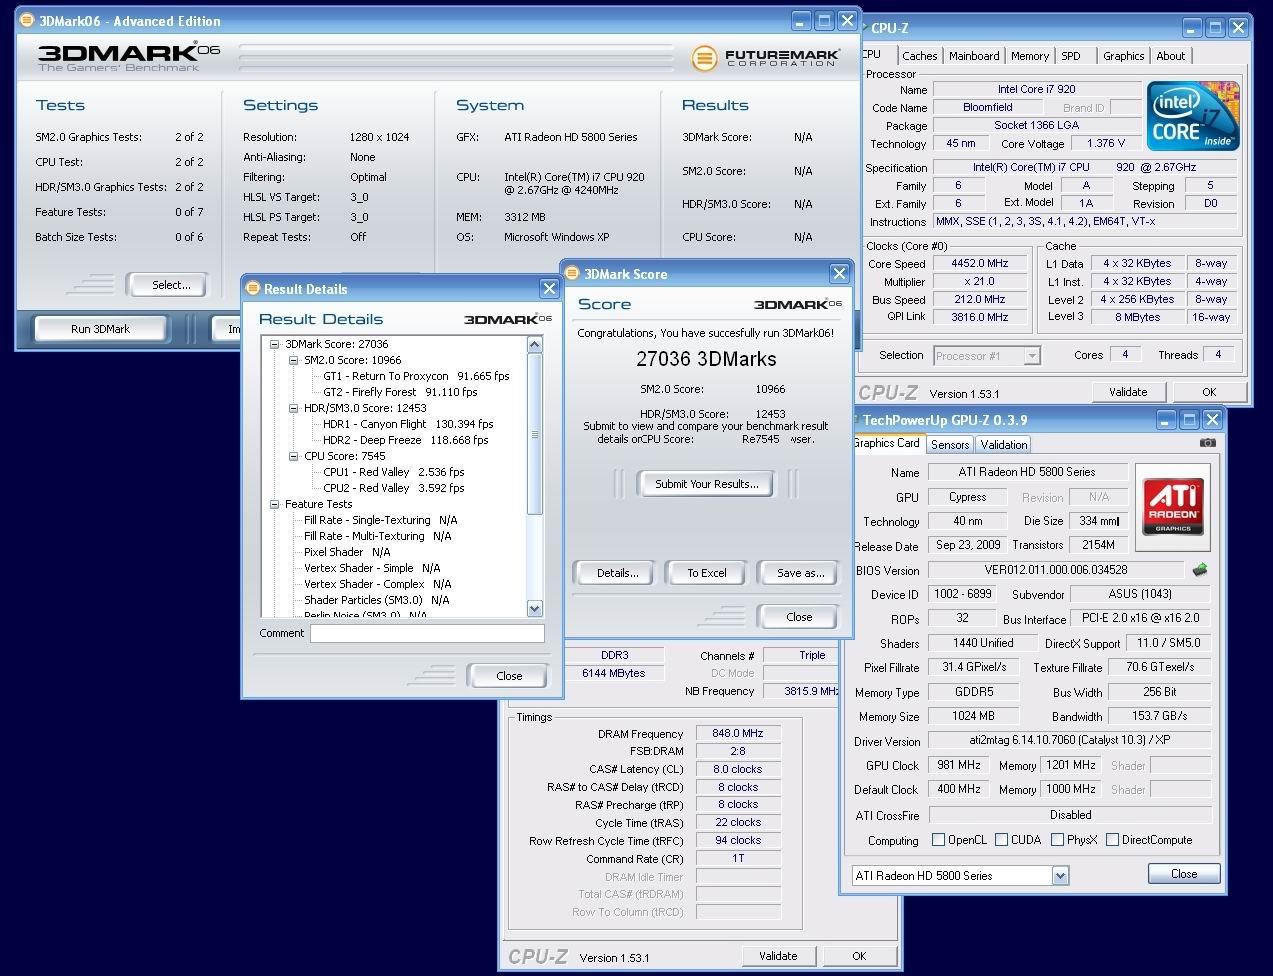Toggle the PhysX checkbox in GPU-Z
Image resolution: width=1273 pixels, height=976 pixels.
point(1057,840)
